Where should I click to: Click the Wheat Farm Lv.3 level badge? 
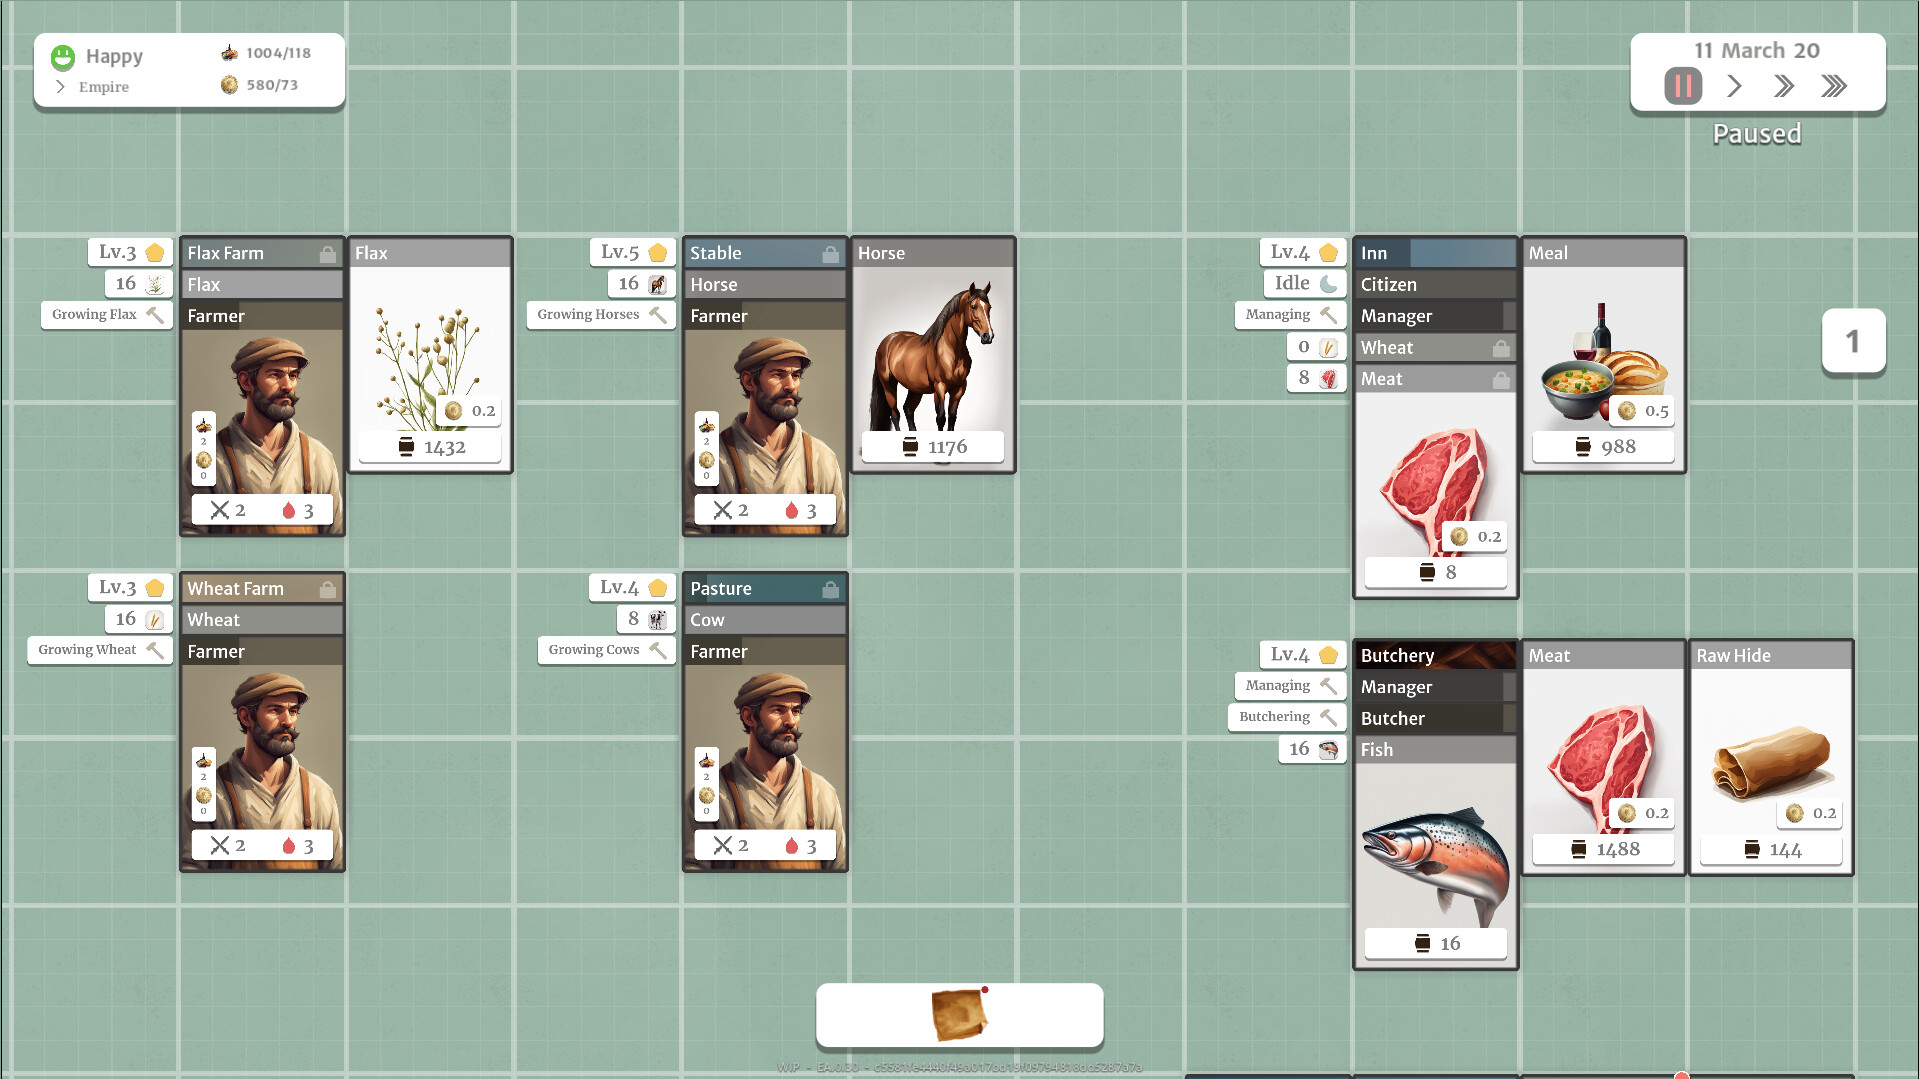coord(130,587)
